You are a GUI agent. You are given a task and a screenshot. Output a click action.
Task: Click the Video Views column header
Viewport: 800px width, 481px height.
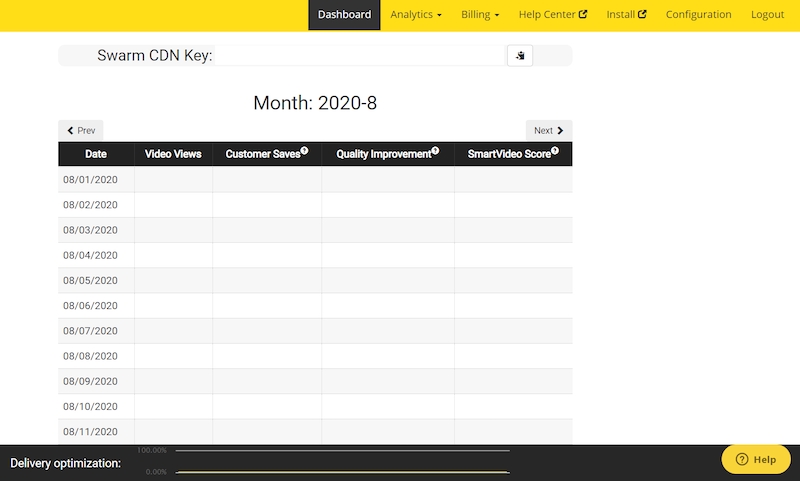tap(173, 154)
